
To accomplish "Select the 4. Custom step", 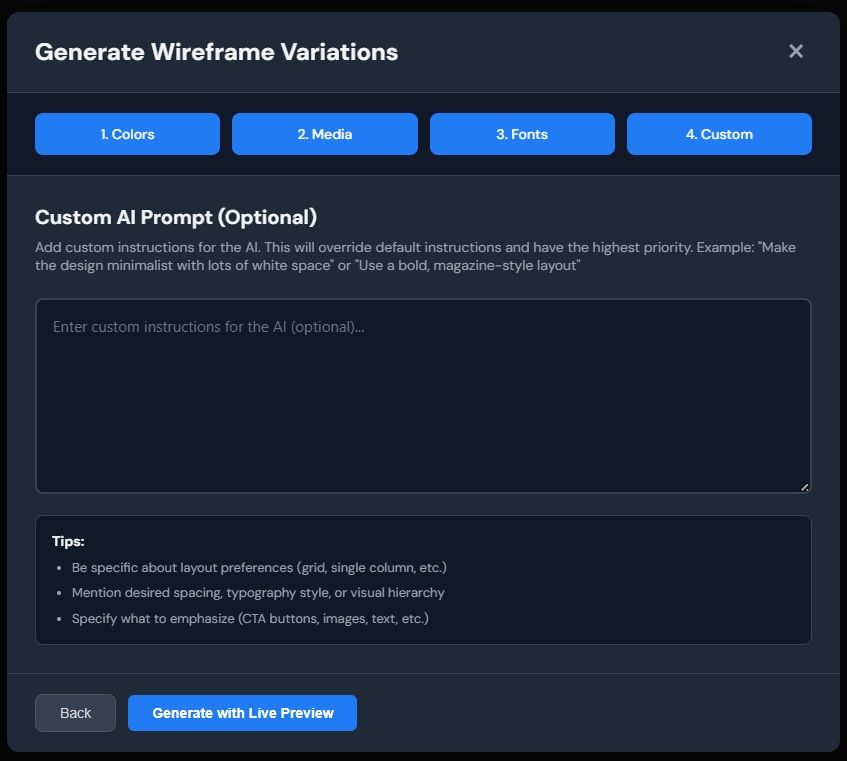I will click(719, 133).
